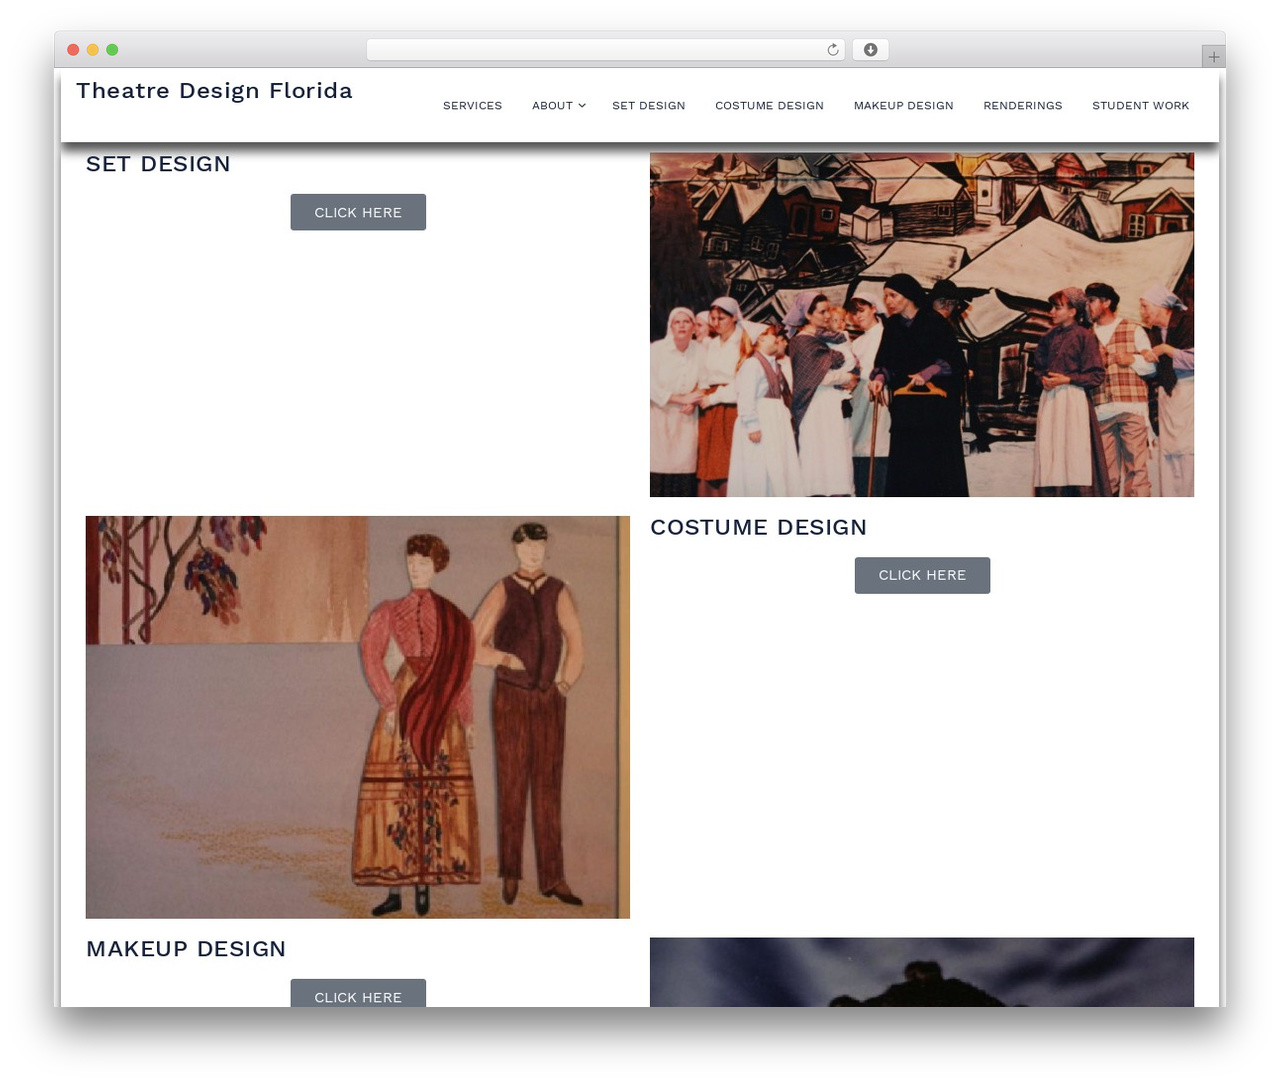Select the Set Design section heading
This screenshot has height=1084, width=1280.
click(x=158, y=164)
